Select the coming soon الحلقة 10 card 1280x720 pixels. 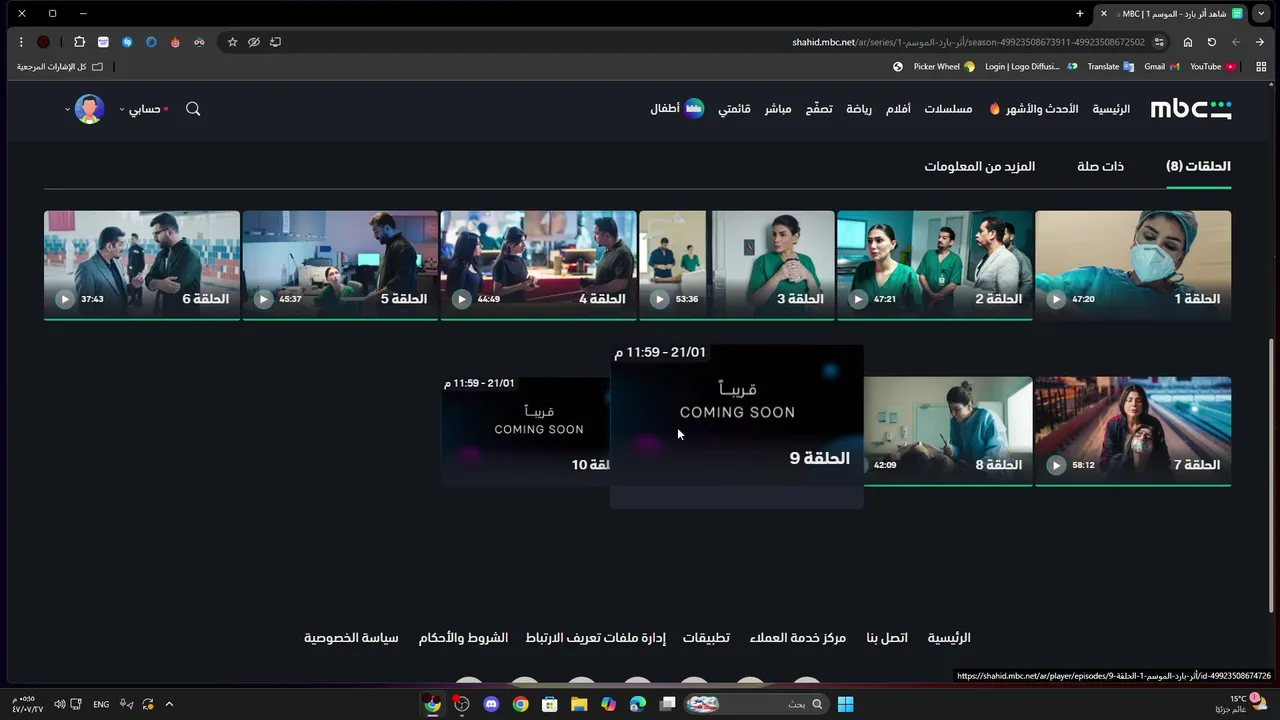point(526,431)
